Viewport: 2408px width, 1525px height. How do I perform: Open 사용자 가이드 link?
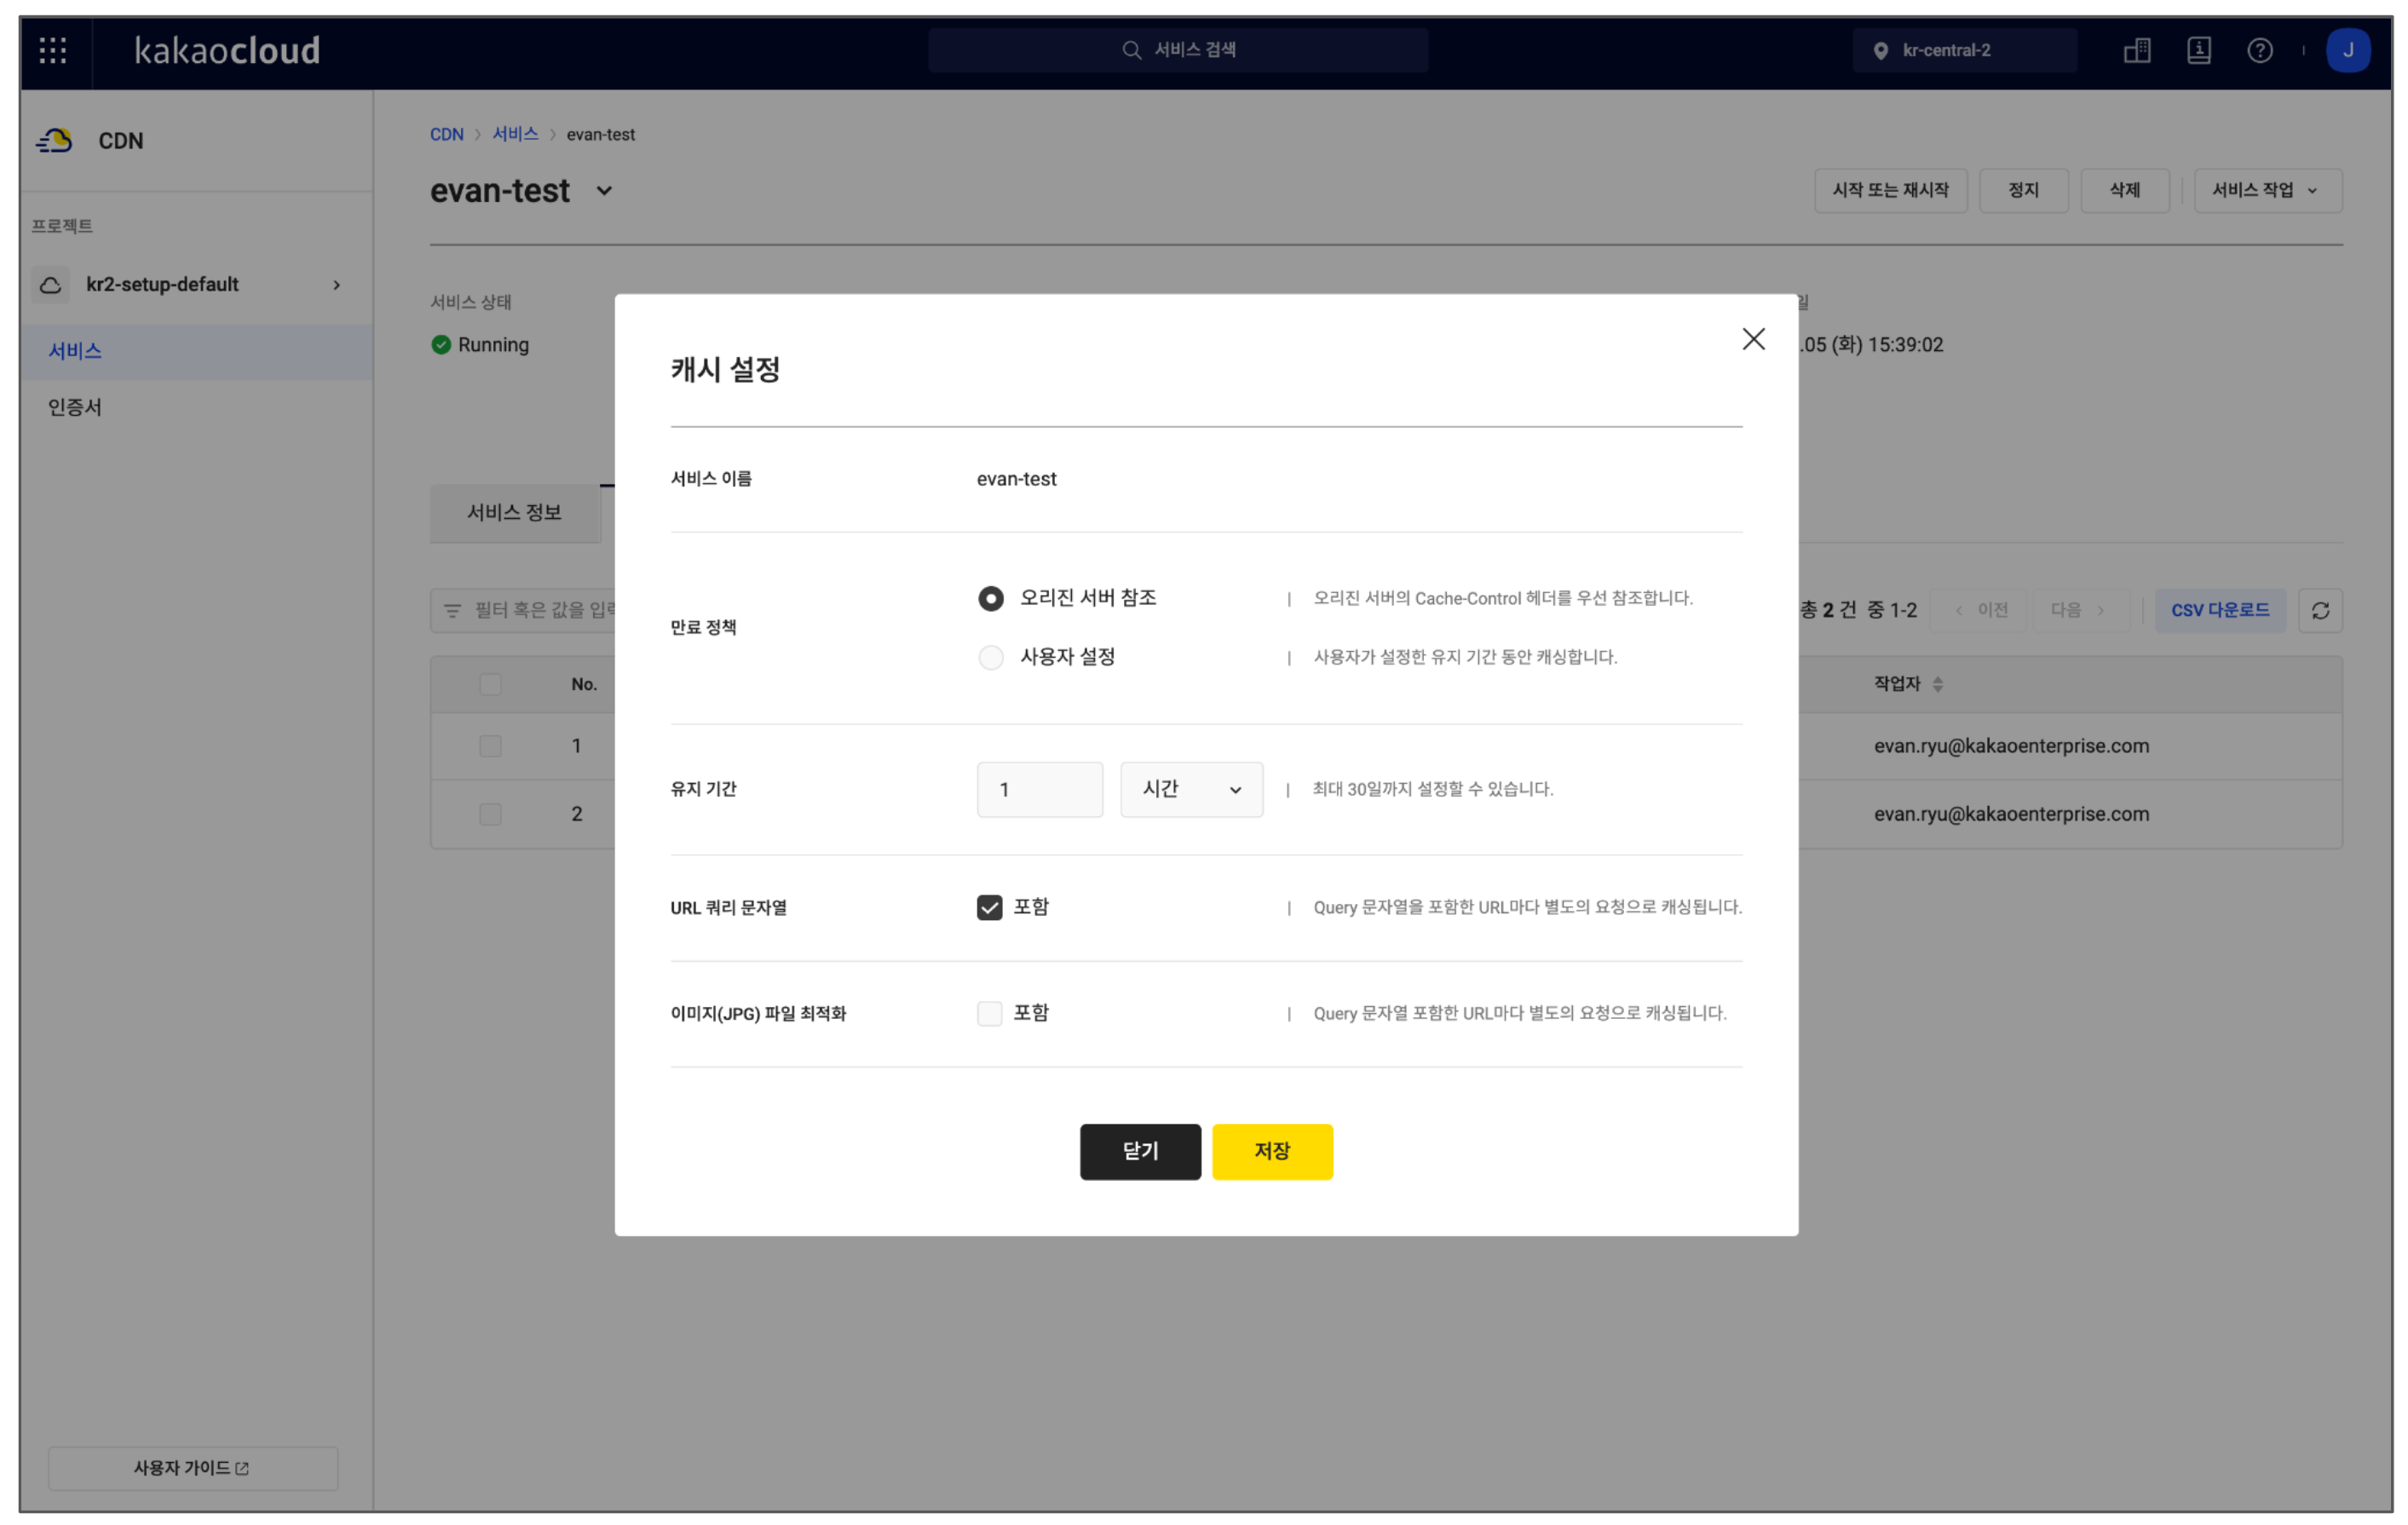point(193,1468)
